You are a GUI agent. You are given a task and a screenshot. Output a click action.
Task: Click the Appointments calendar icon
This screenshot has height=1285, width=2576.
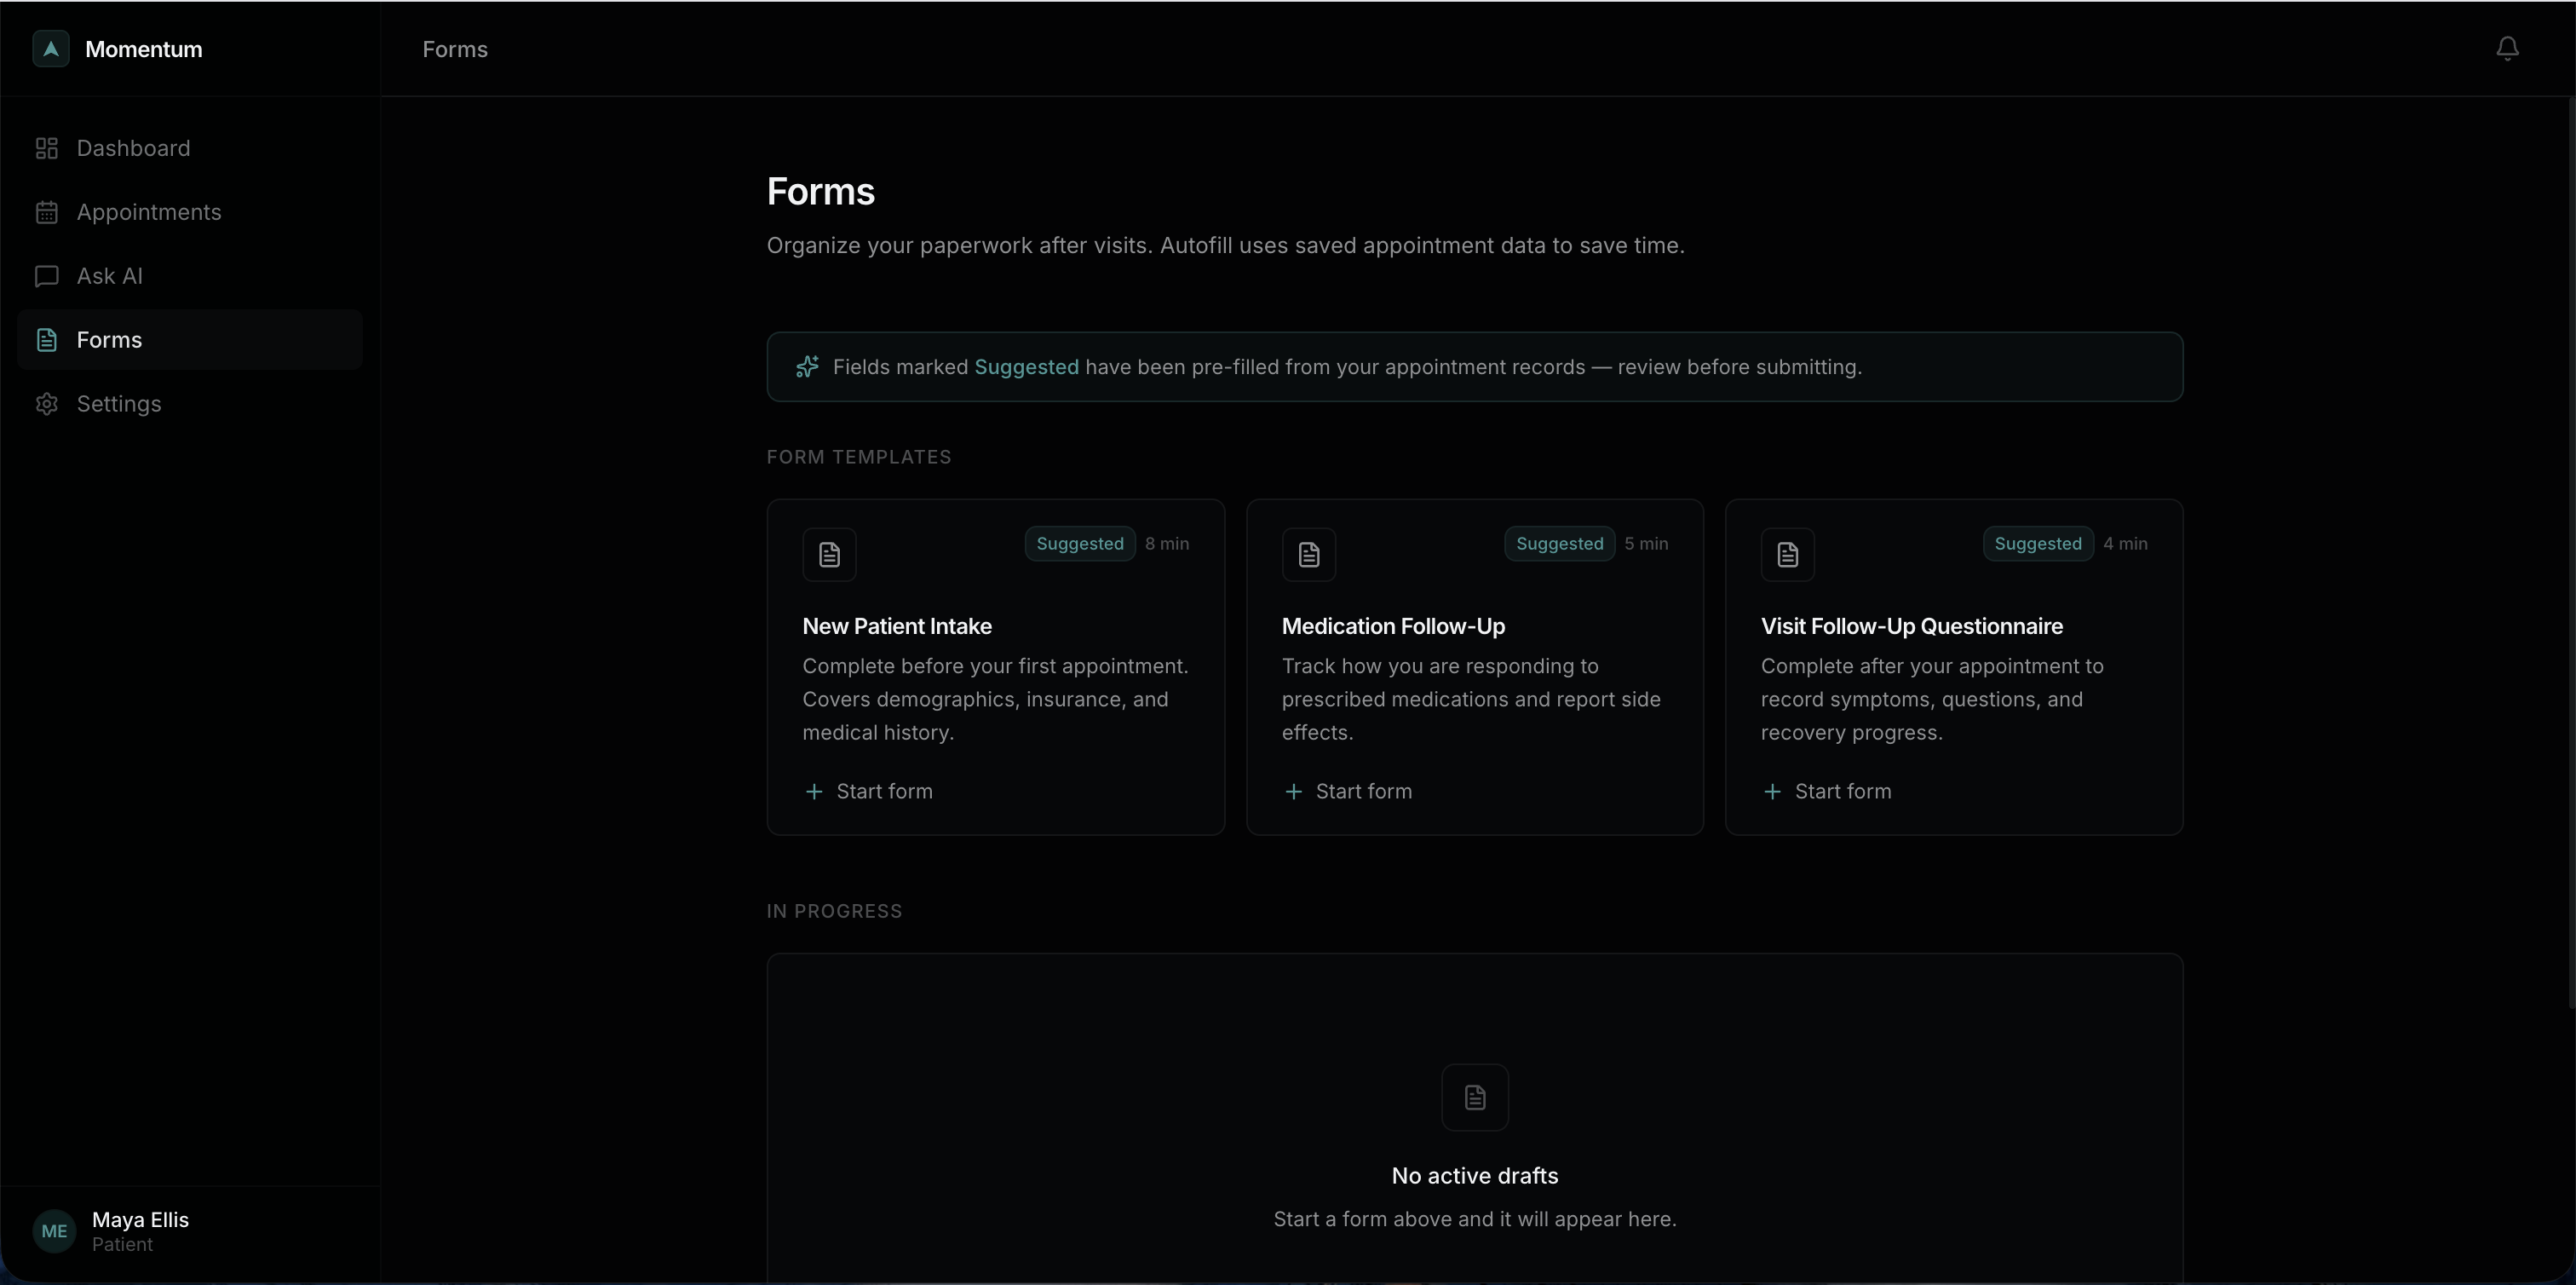pyautogui.click(x=47, y=212)
